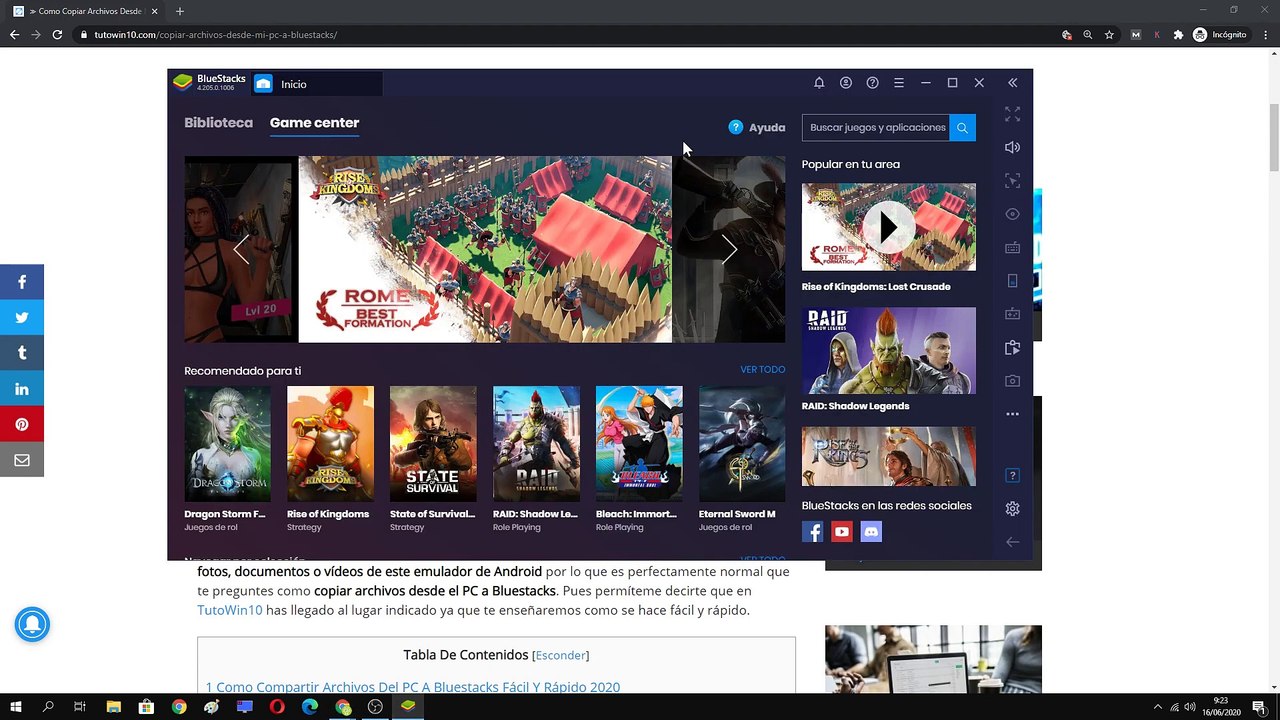Switch to the Biblioteca tab
Screen dimensions: 1280x720
pyautogui.click(x=218, y=123)
